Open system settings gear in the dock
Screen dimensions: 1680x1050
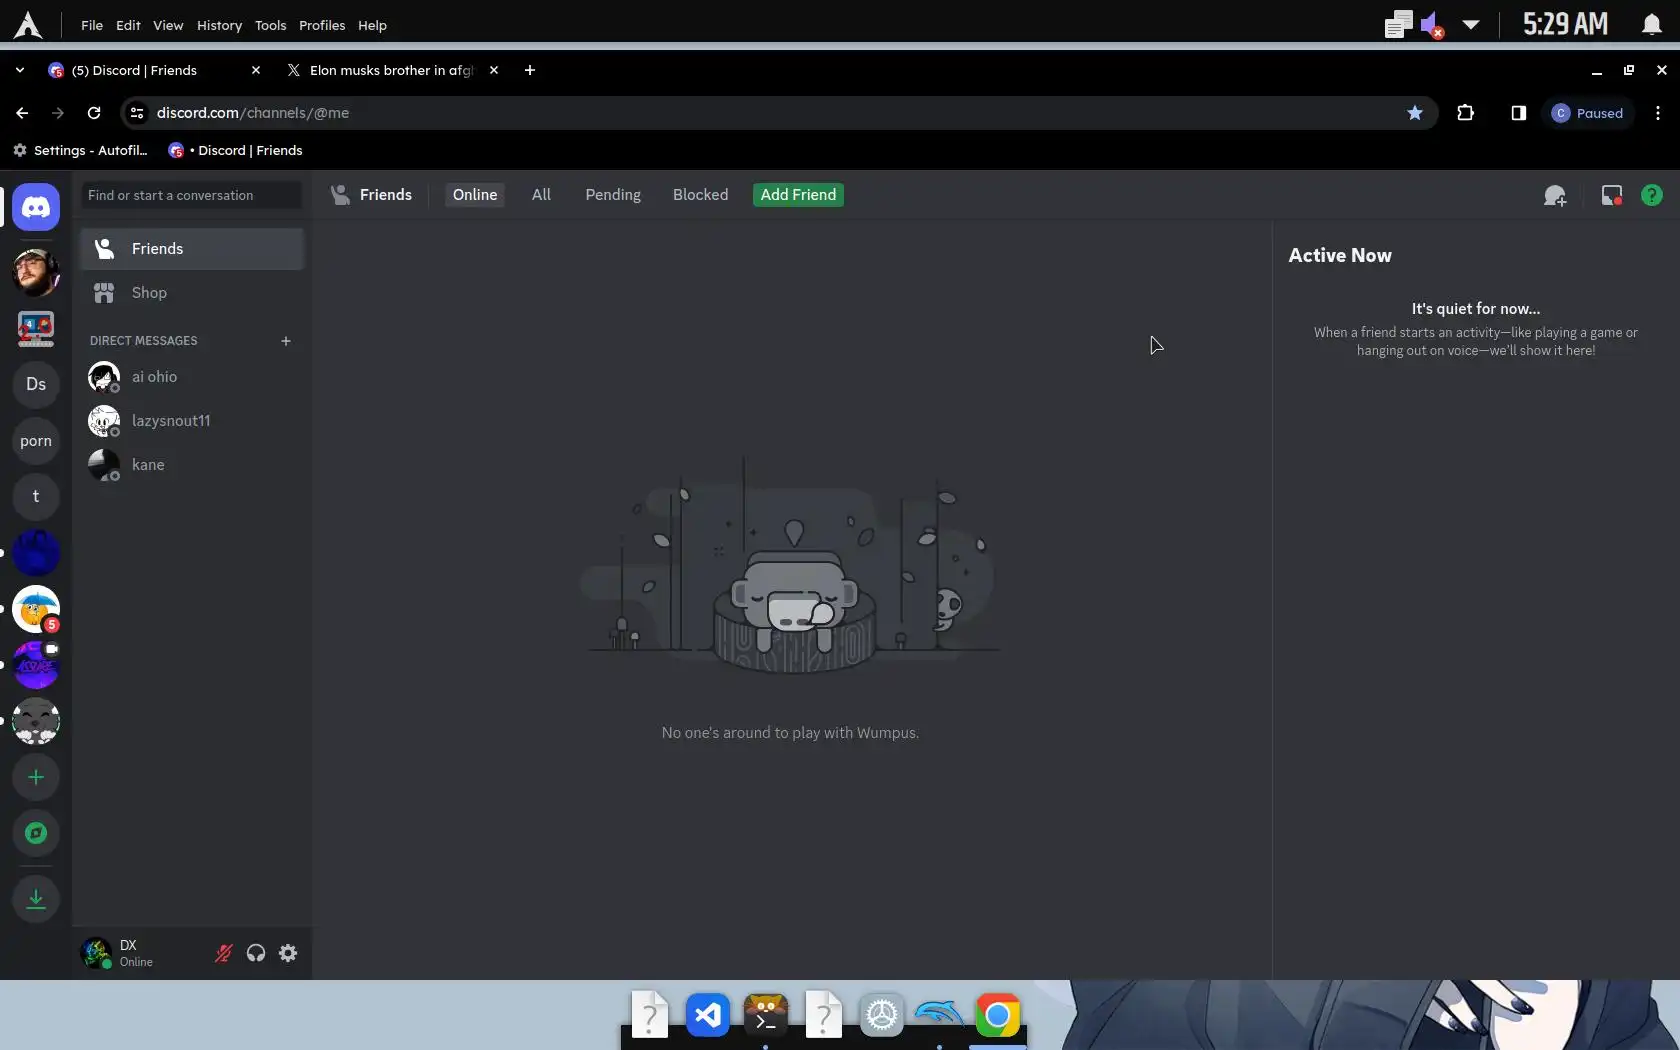(882, 1016)
